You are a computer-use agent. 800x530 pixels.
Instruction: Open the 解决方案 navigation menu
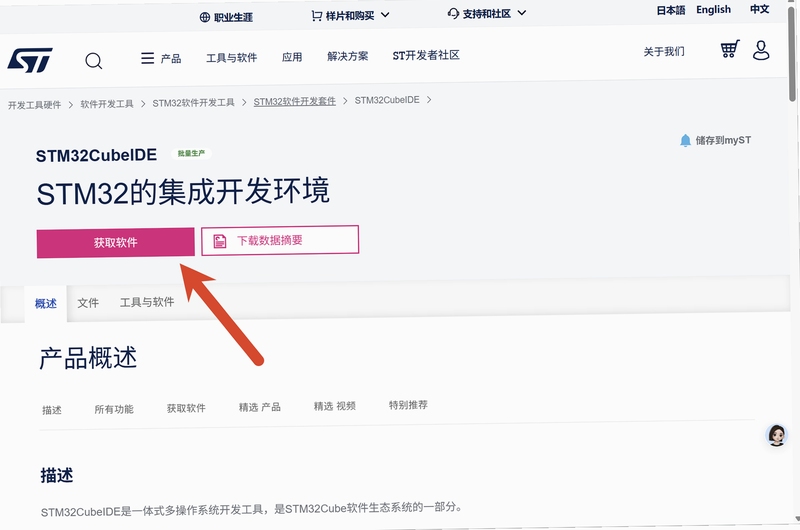click(x=347, y=56)
